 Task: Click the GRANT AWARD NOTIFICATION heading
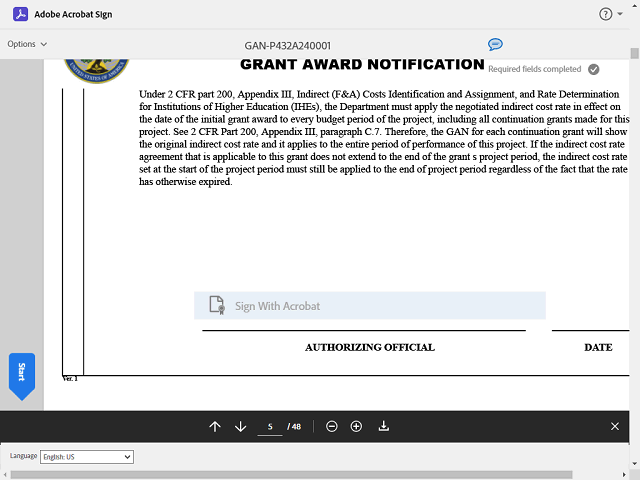pos(362,64)
